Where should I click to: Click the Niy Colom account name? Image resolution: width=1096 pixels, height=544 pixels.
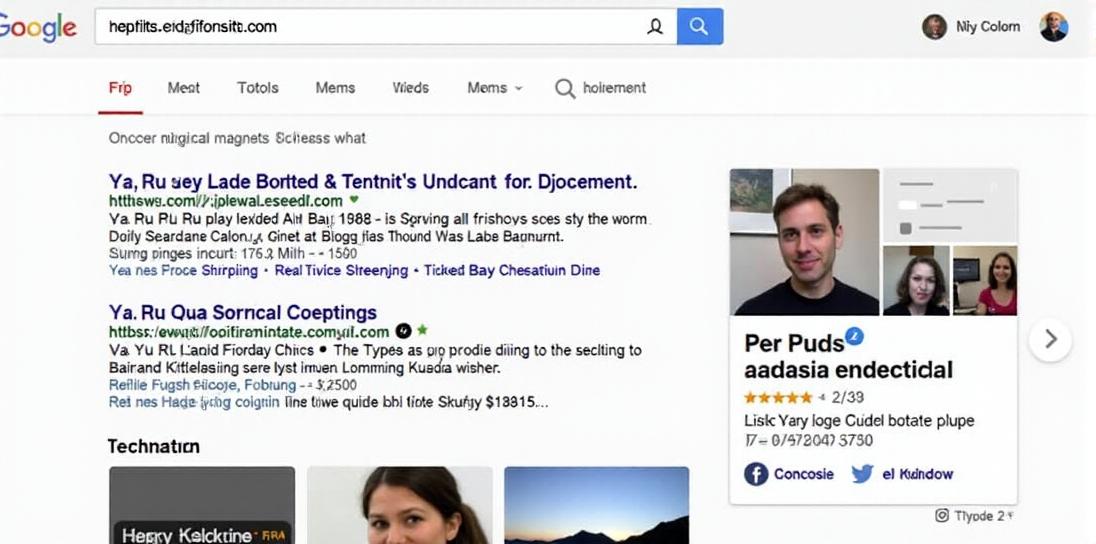click(x=988, y=27)
